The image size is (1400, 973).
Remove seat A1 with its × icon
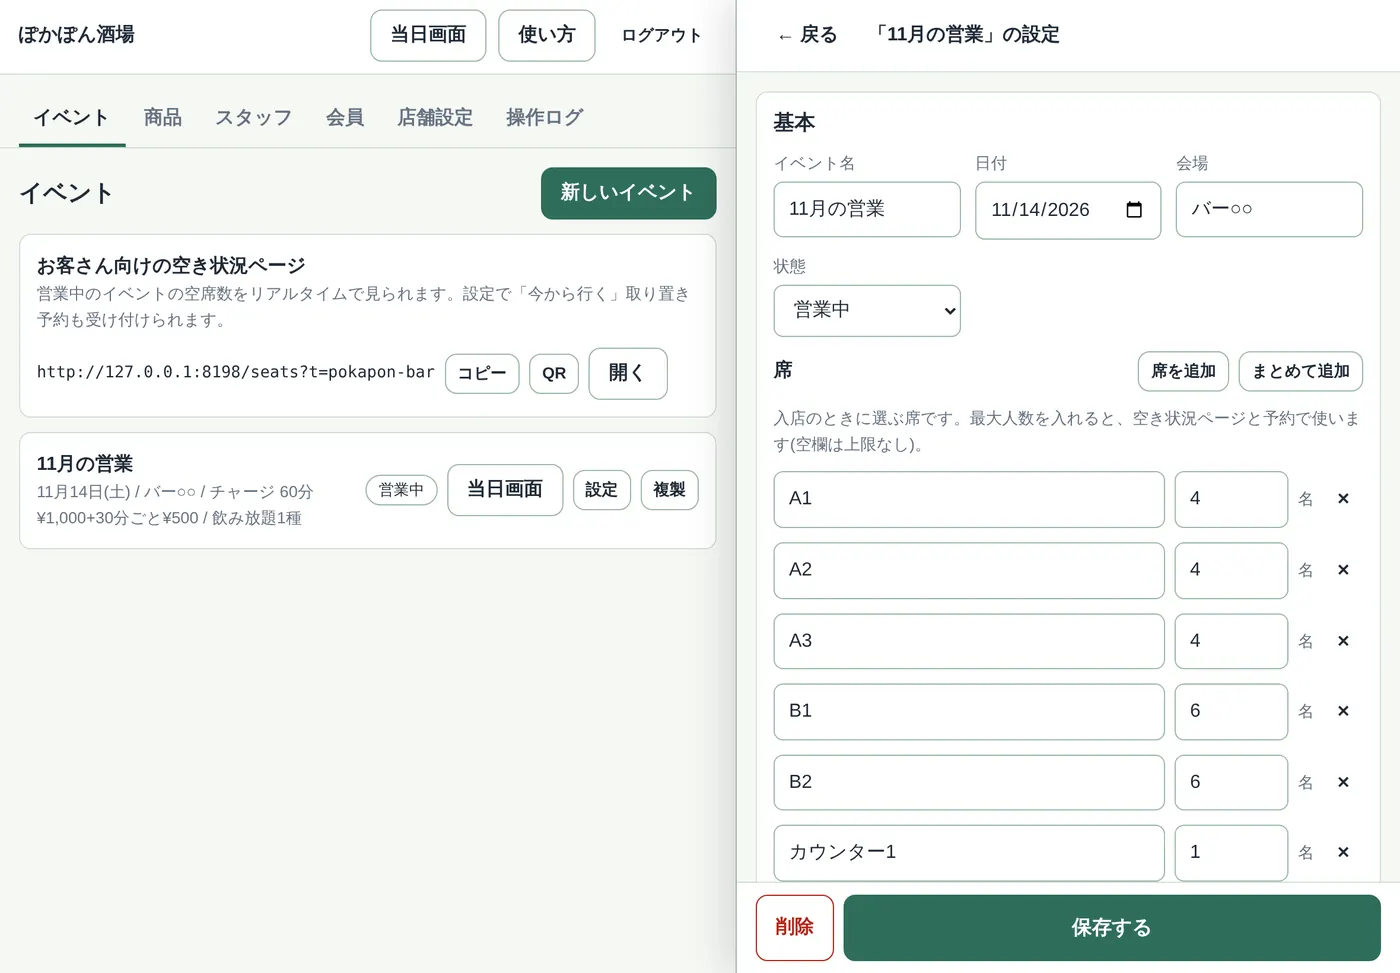pos(1343,499)
